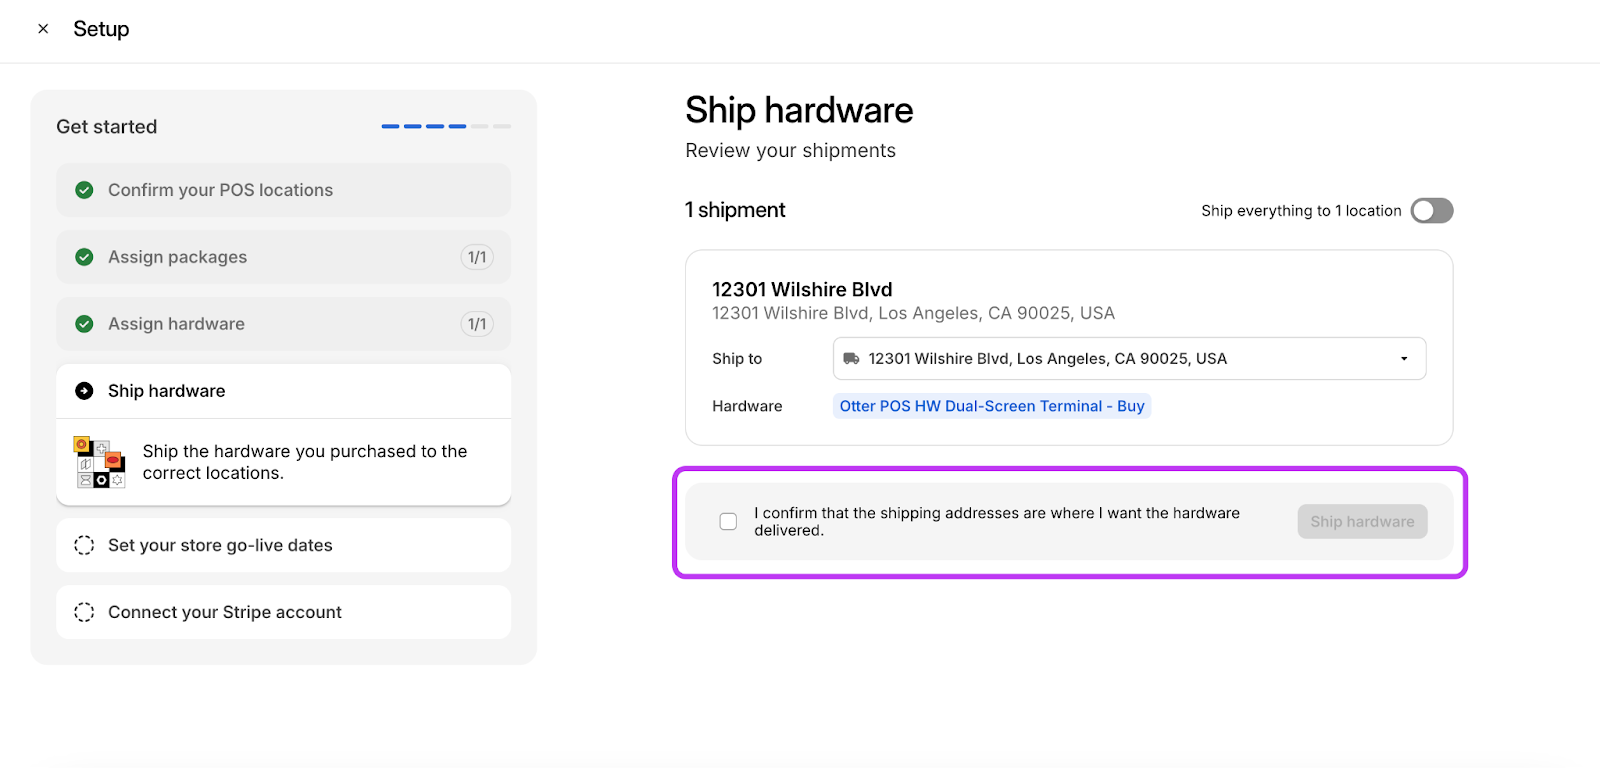The image size is (1600, 768).
Task: Toggle Ship everything to 1 location switch
Action: (1431, 211)
